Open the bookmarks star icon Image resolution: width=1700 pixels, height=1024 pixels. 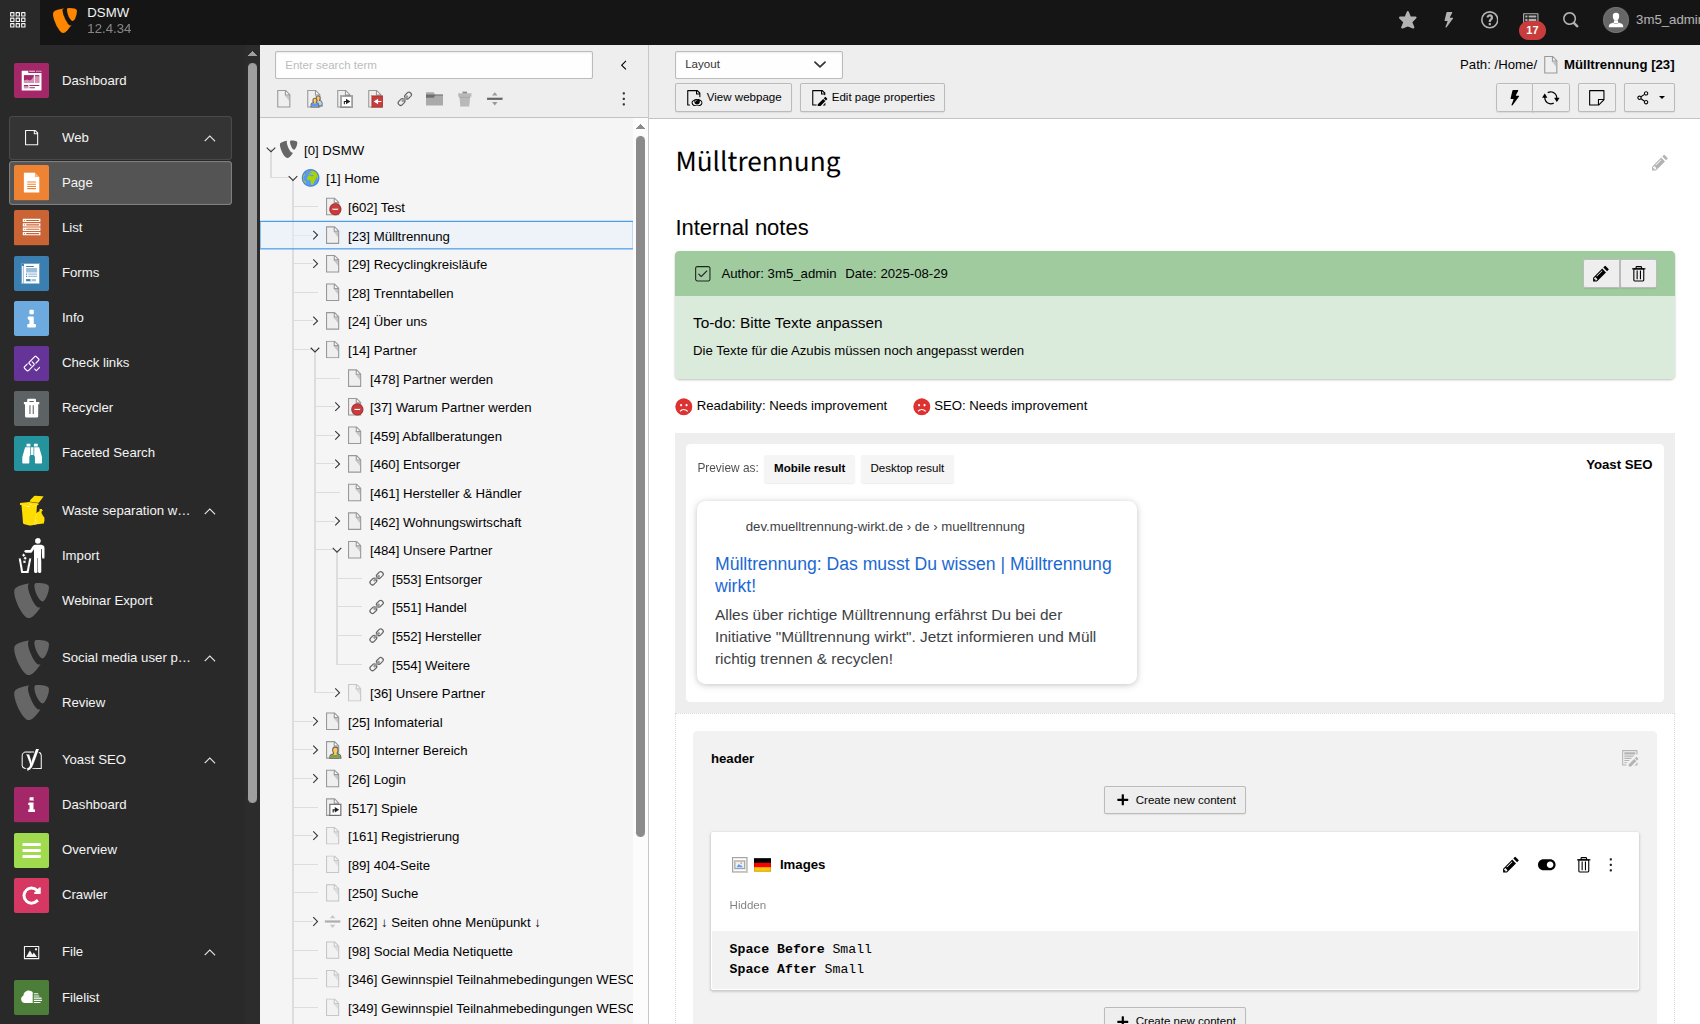[1407, 20]
